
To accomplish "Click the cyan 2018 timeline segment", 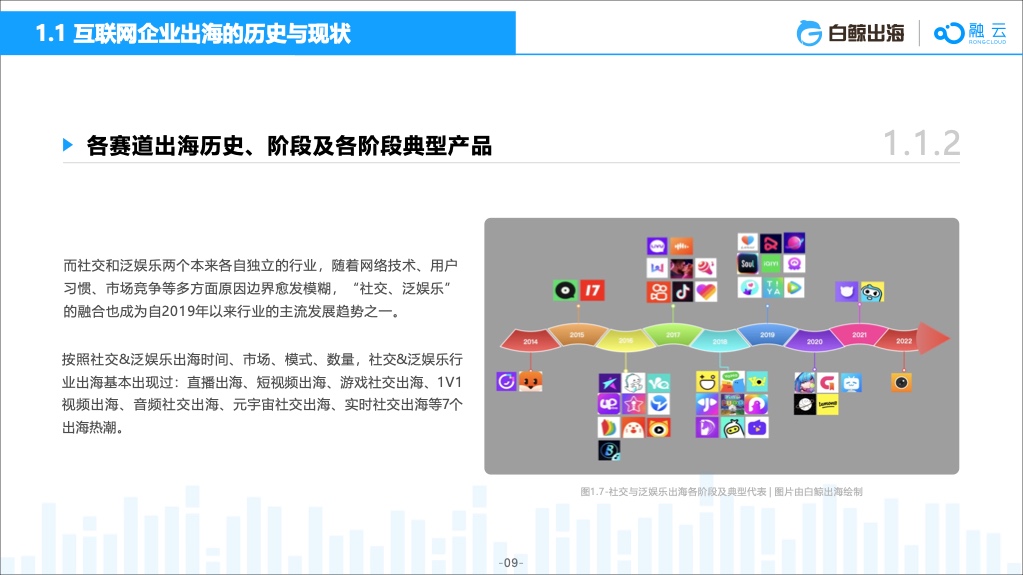I will click(720, 341).
